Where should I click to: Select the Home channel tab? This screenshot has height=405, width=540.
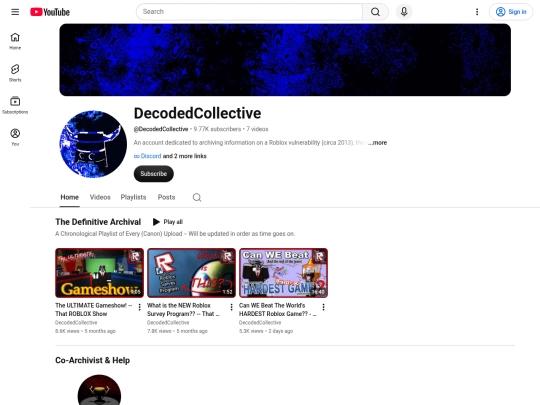(x=70, y=197)
